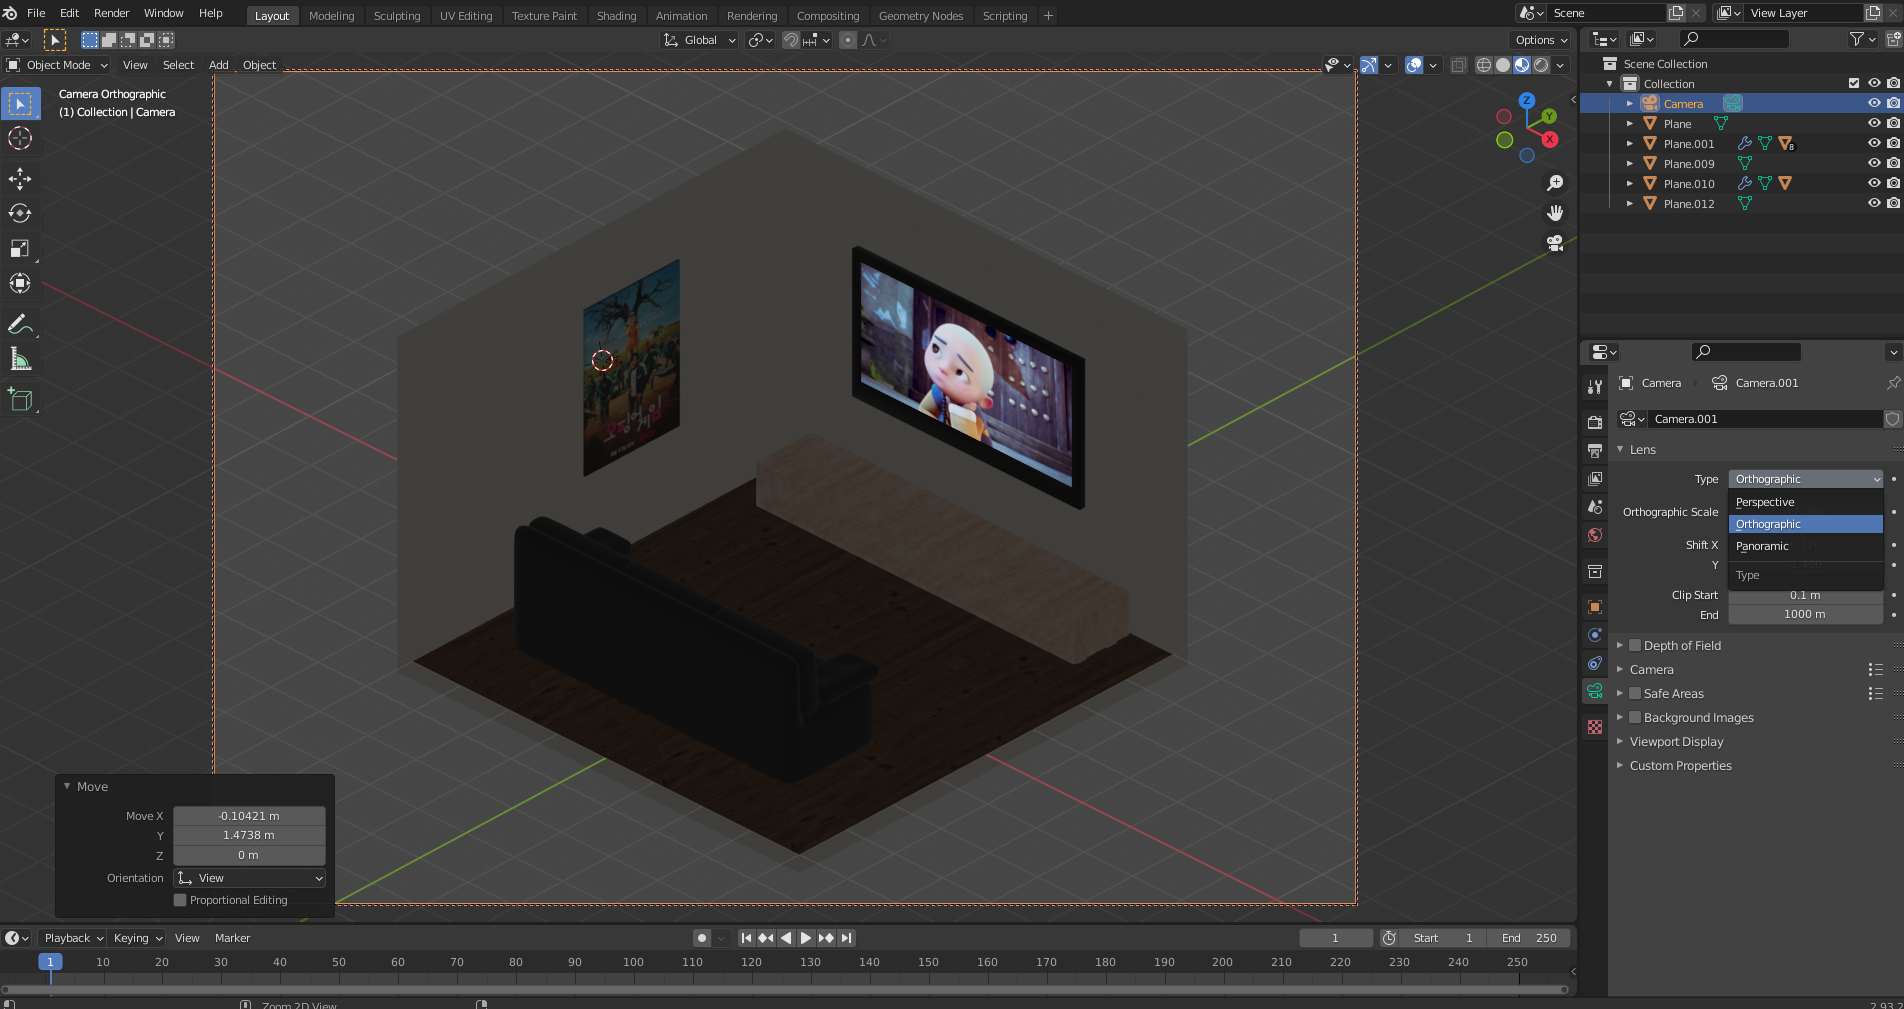
Task: Open the Playback dropdown in timeline
Action: pyautogui.click(x=74, y=938)
